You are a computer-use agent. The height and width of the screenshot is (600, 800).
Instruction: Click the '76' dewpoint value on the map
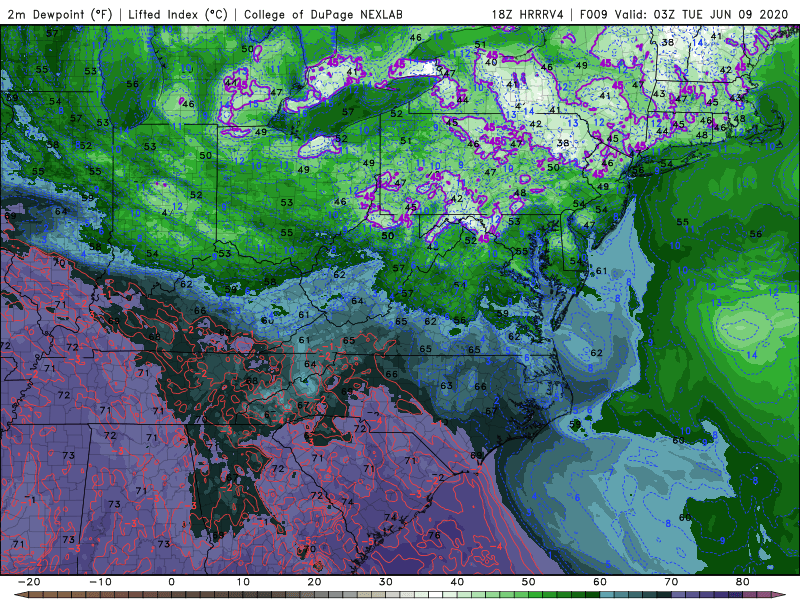434,535
